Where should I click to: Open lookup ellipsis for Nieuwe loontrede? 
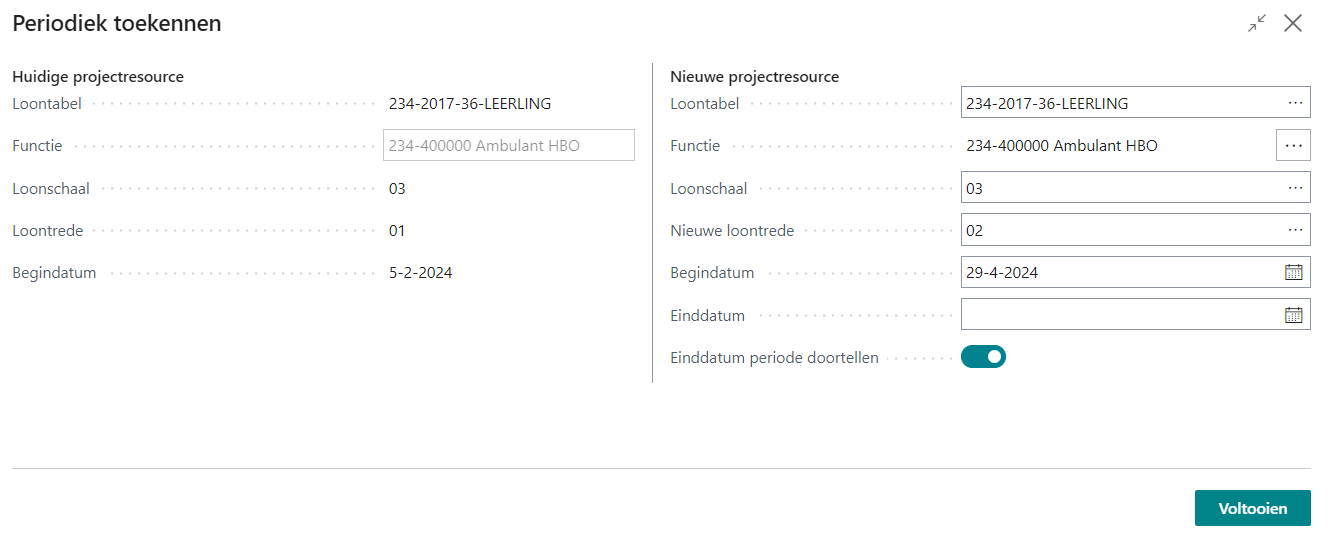pyautogui.click(x=1295, y=230)
